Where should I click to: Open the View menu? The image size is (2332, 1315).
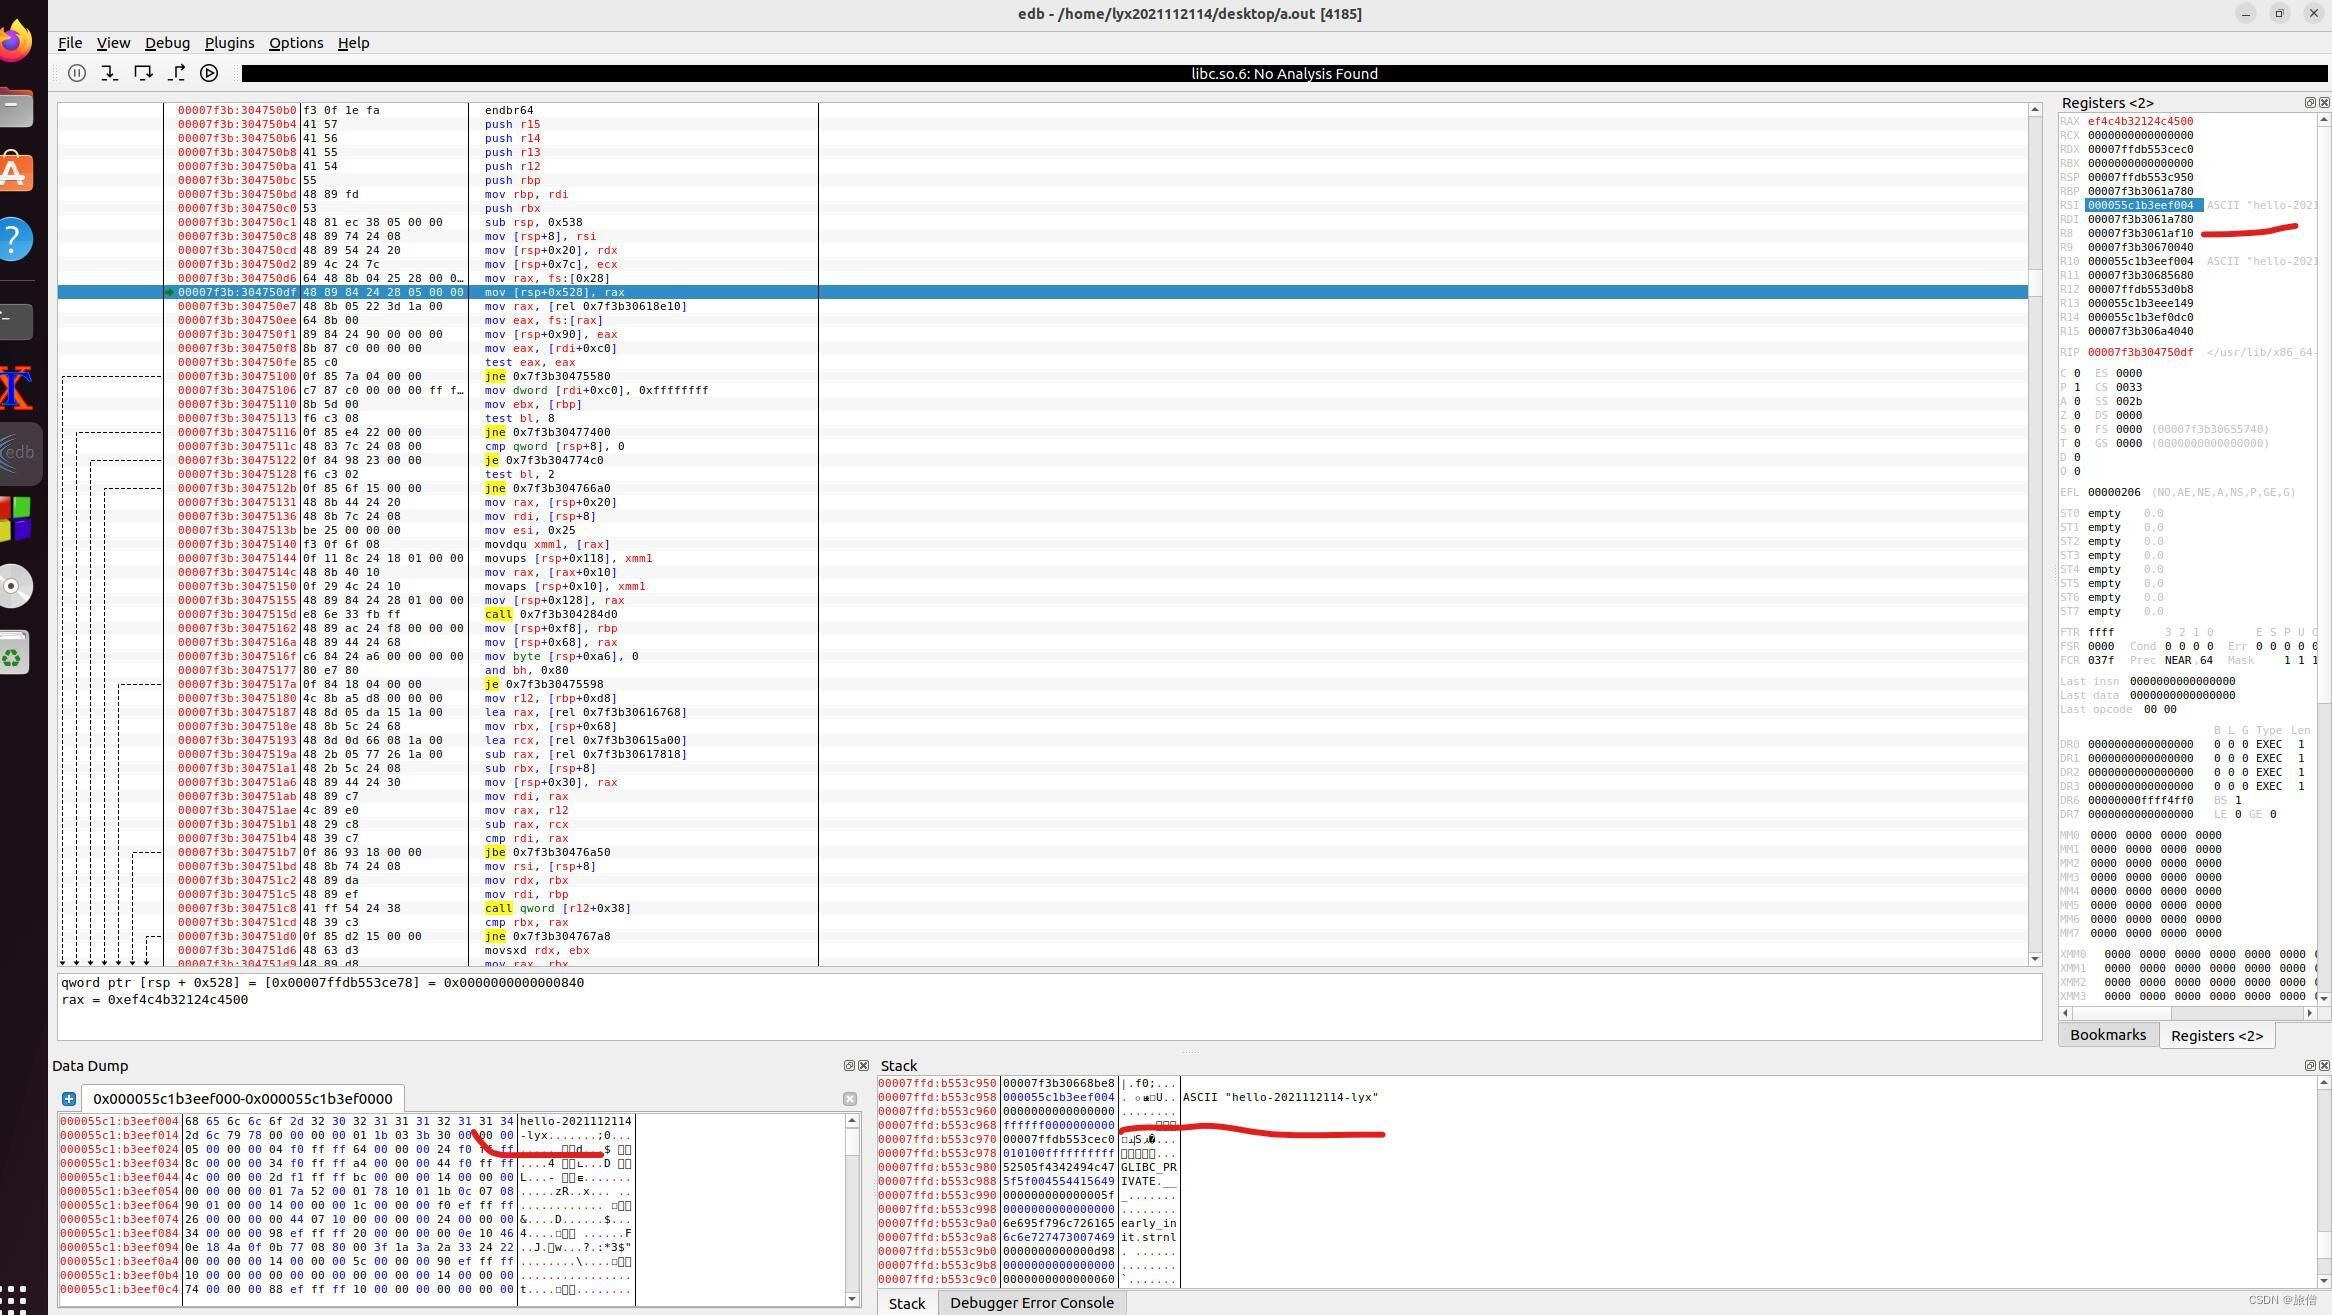tap(113, 43)
